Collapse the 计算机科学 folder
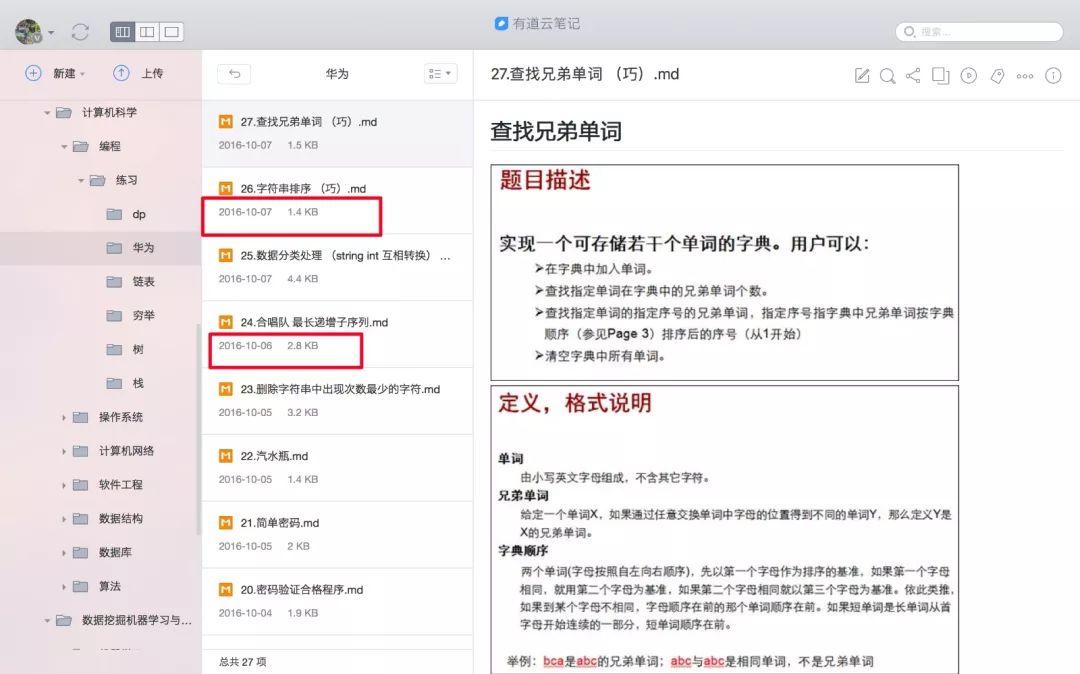1080x674 pixels. coord(47,113)
